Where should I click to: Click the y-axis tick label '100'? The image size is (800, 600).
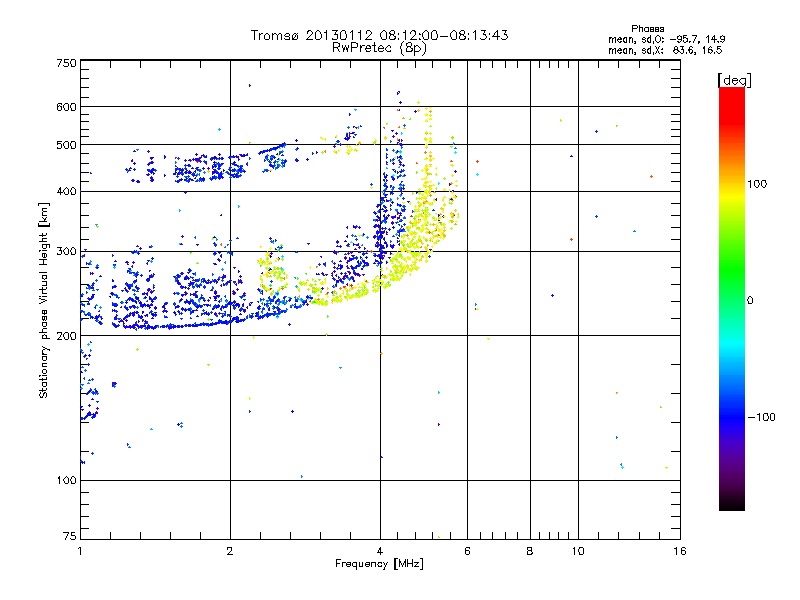pyautogui.click(x=66, y=481)
